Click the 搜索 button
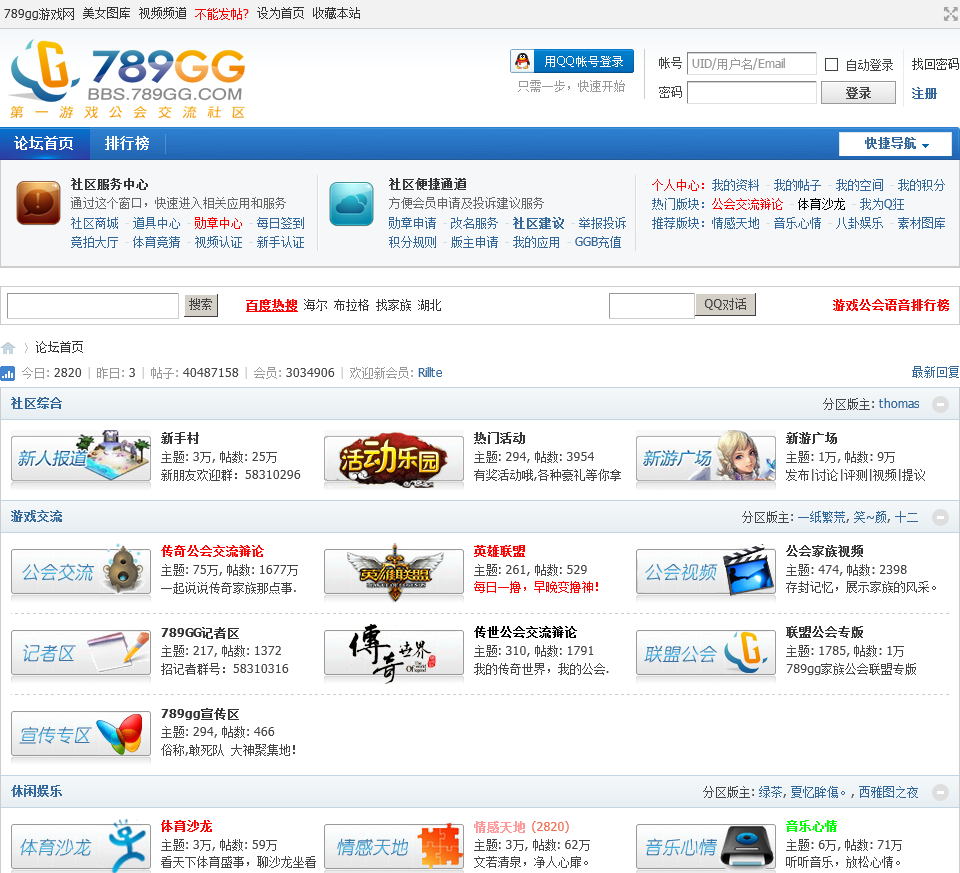The width and height of the screenshot is (960, 873). pos(201,305)
